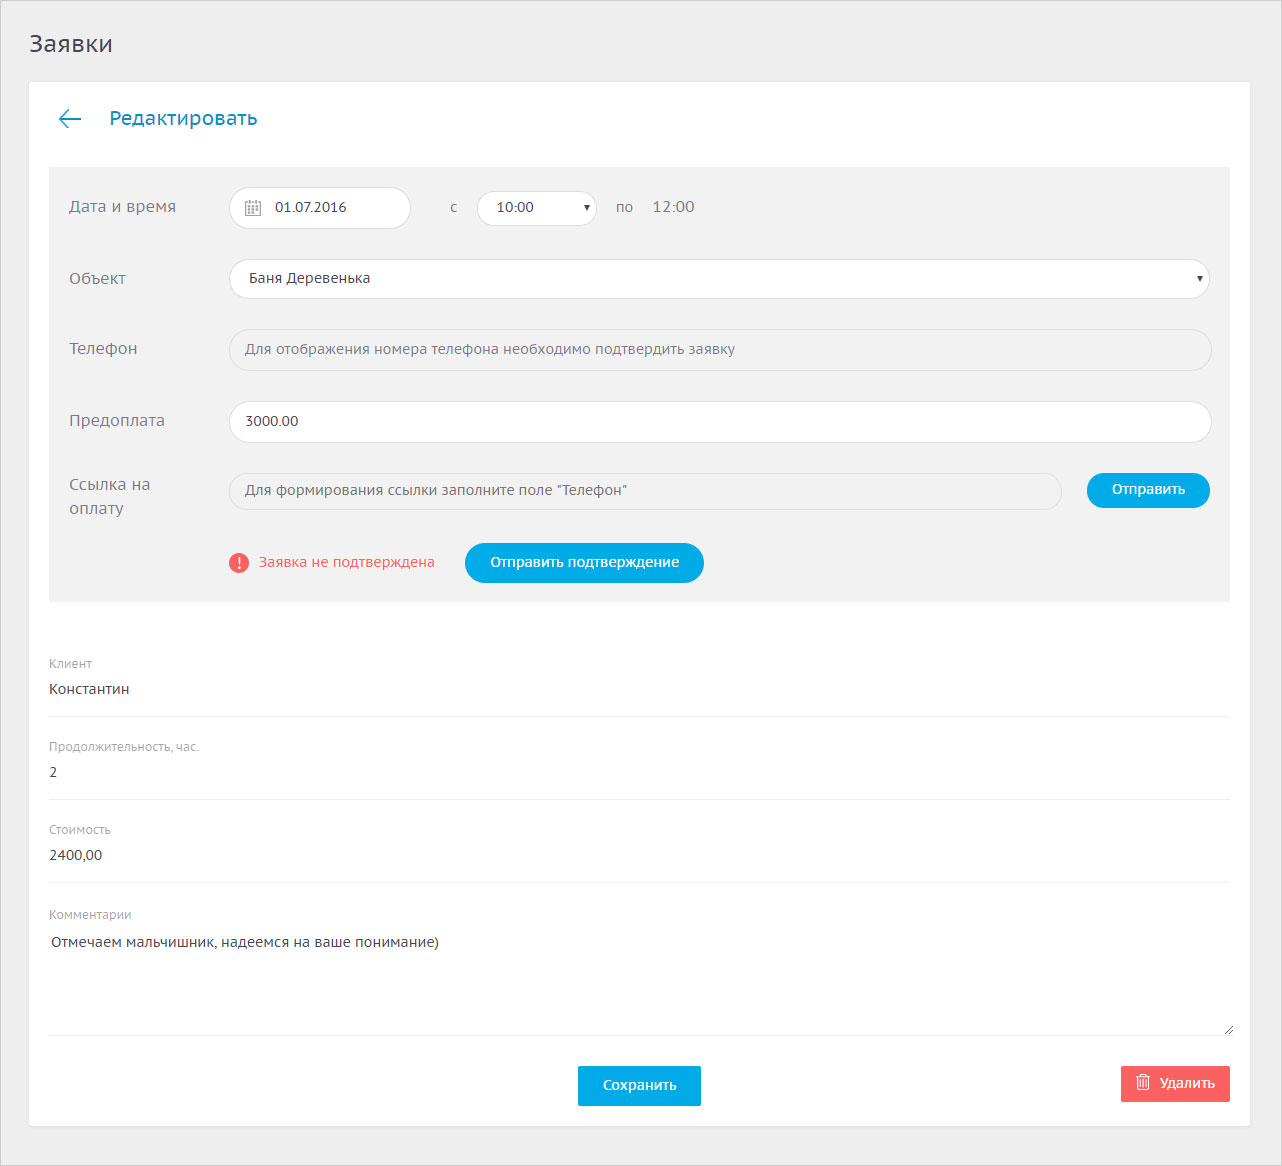Click the comments textarea resize handle
This screenshot has width=1282, height=1166.
1228,1029
